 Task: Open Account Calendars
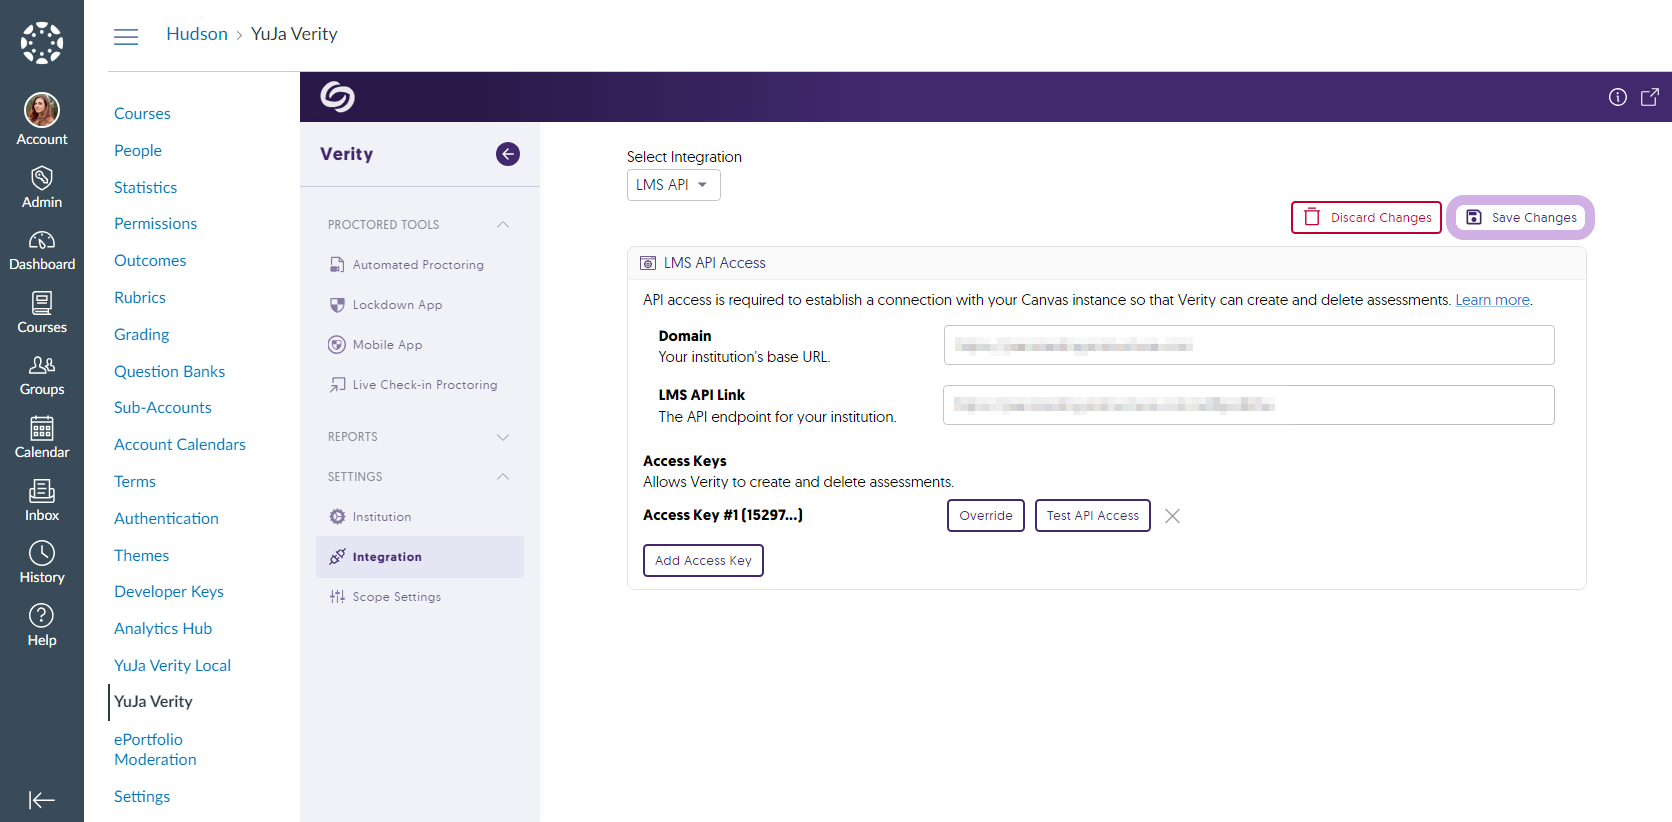click(x=180, y=445)
